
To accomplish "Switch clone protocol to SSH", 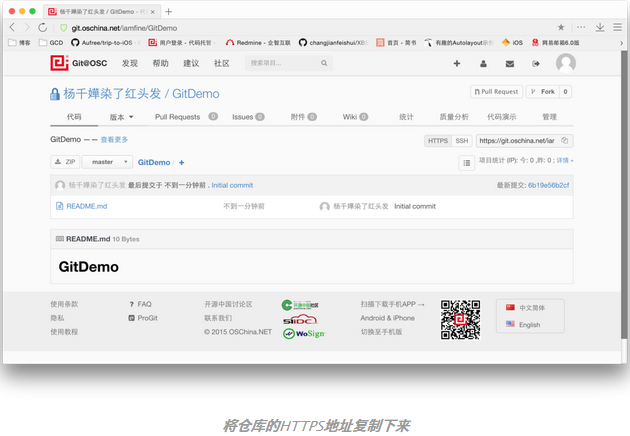I will [x=461, y=141].
